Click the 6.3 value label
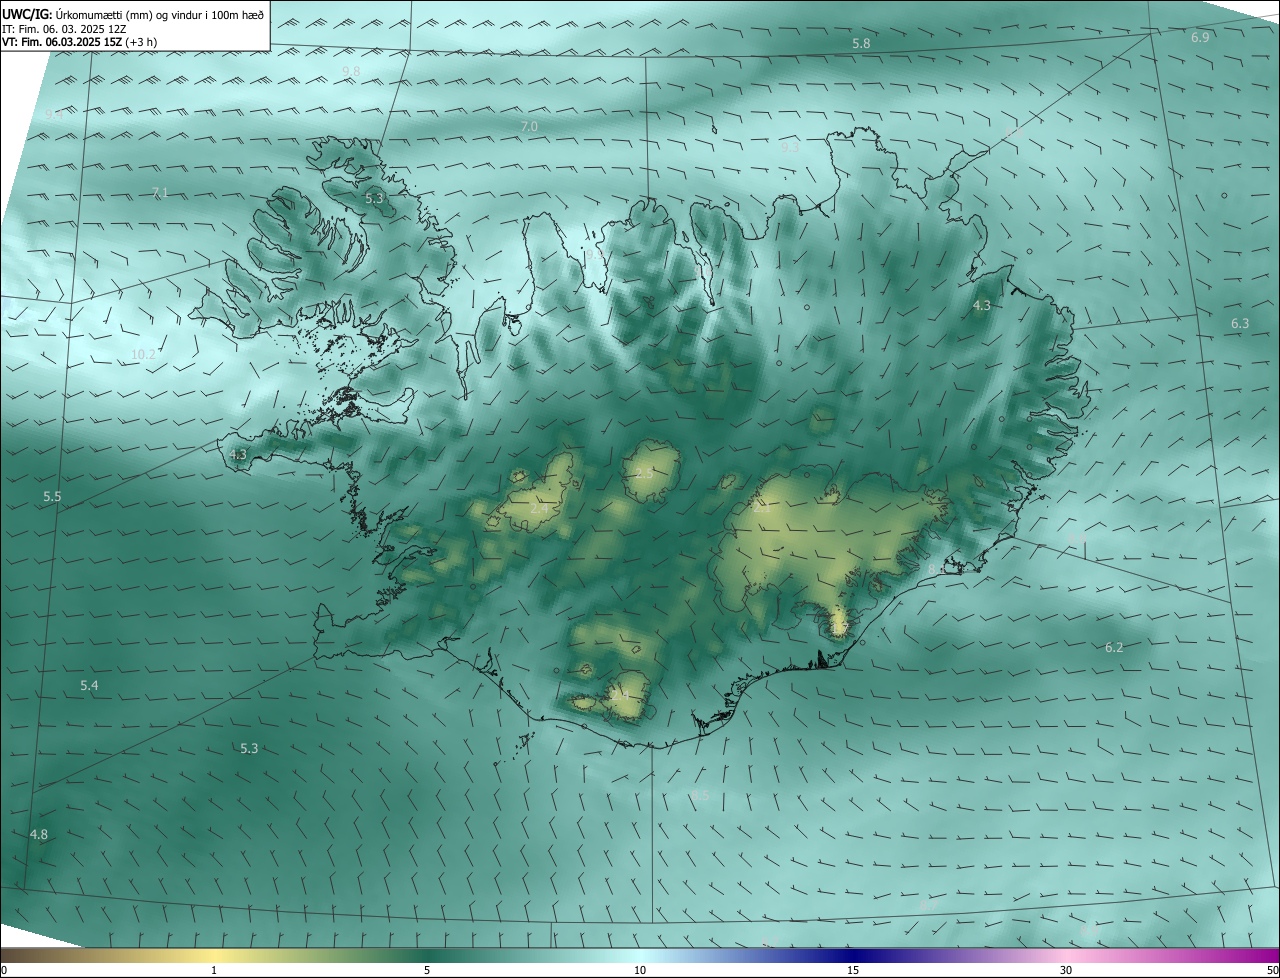1280x978 pixels. (1240, 323)
